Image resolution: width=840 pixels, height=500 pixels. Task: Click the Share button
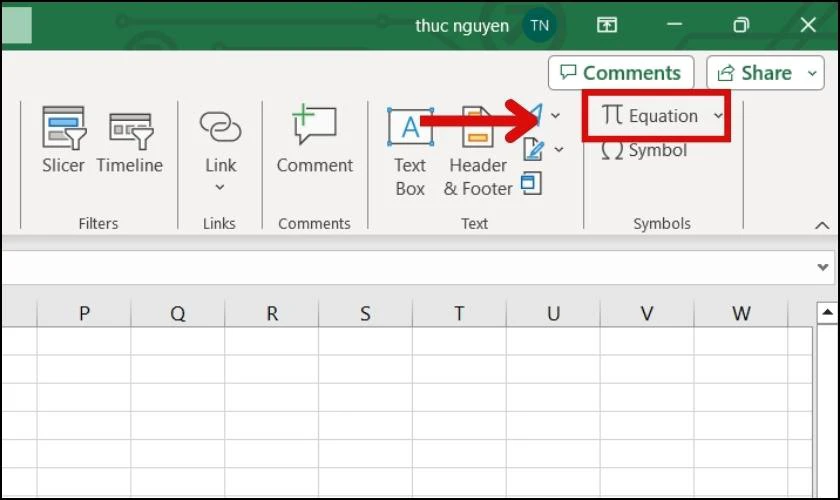(755, 73)
